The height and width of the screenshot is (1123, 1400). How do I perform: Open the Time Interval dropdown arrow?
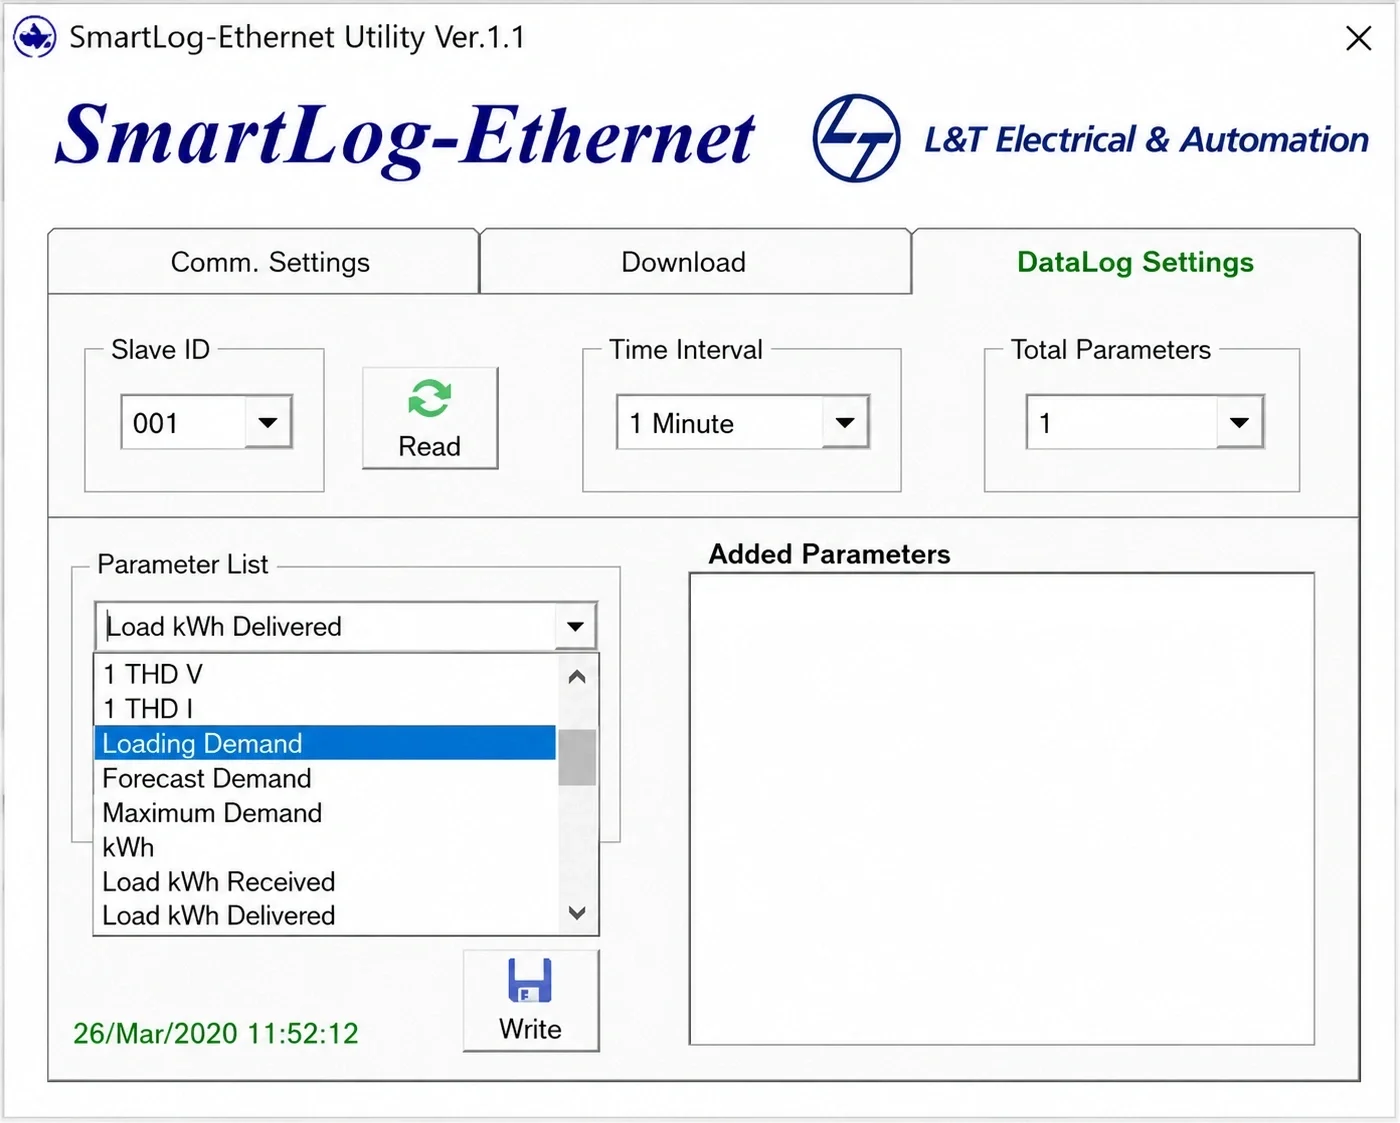tap(845, 422)
